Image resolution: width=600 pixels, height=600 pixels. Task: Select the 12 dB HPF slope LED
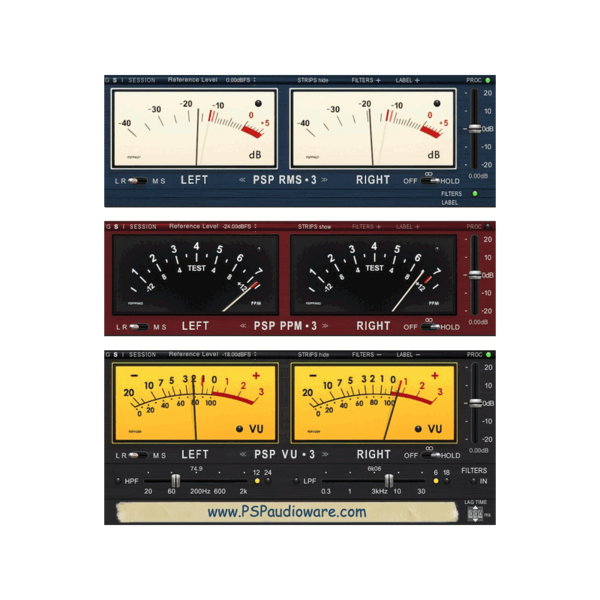[257, 481]
